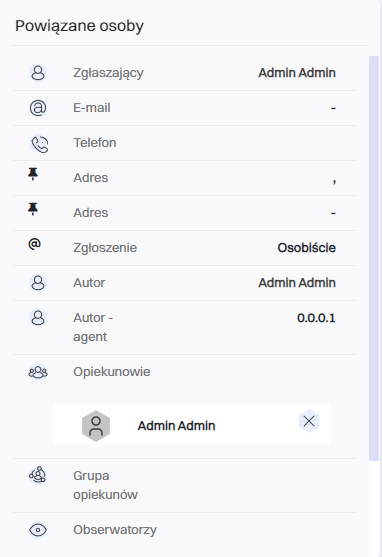Click the 0.0.0.1 agent value
The image size is (382, 557).
(x=316, y=318)
